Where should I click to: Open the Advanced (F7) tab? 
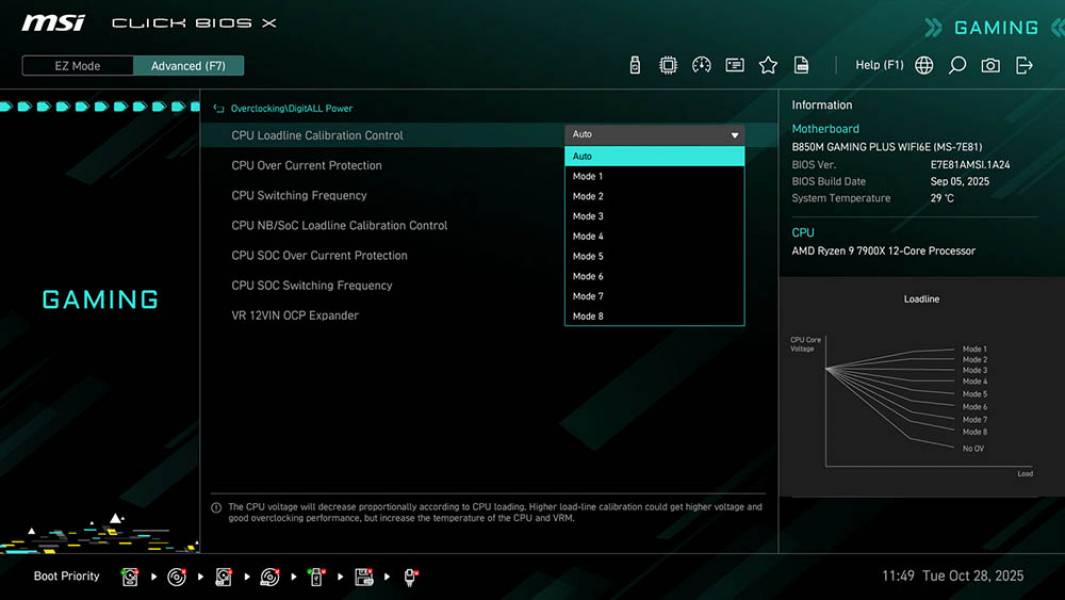(x=189, y=65)
